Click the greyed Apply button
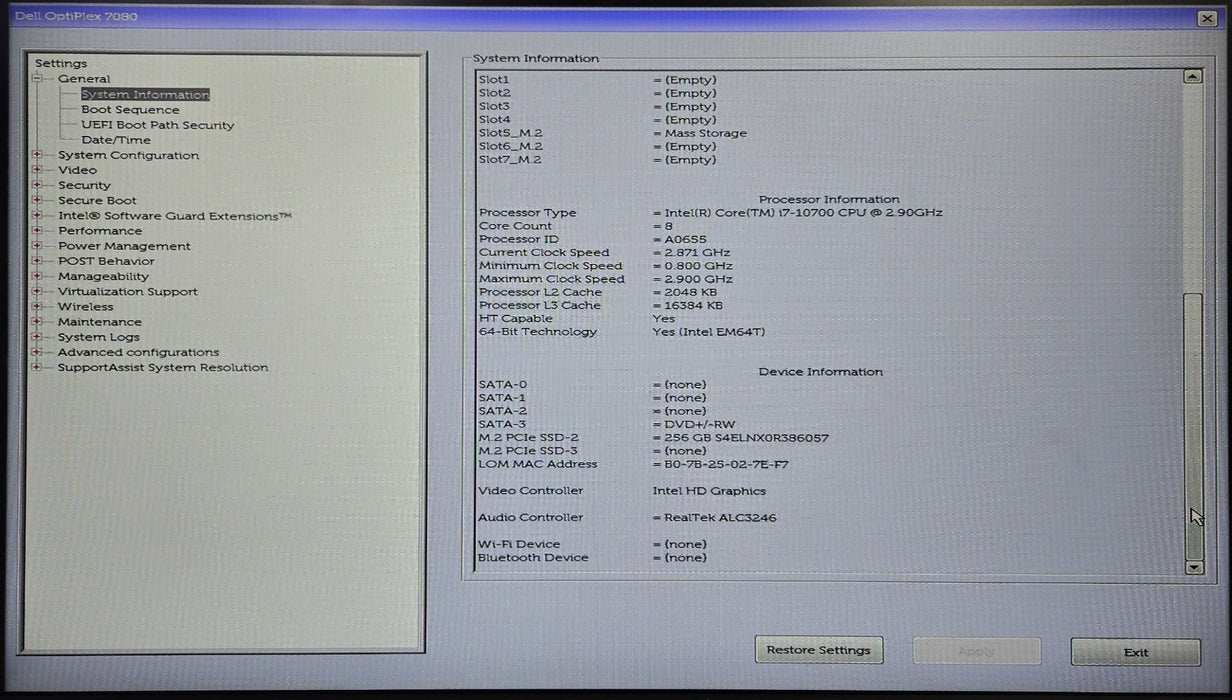1232x700 pixels. click(976, 651)
